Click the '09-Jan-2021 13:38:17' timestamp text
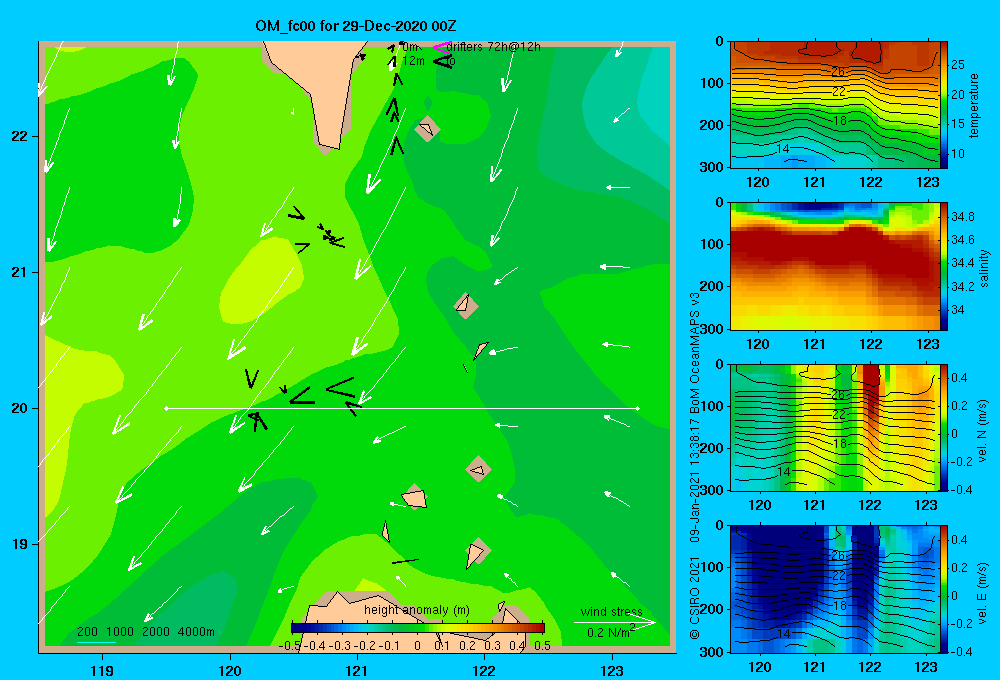Viewport: 1000px width, 680px height. coord(695,475)
